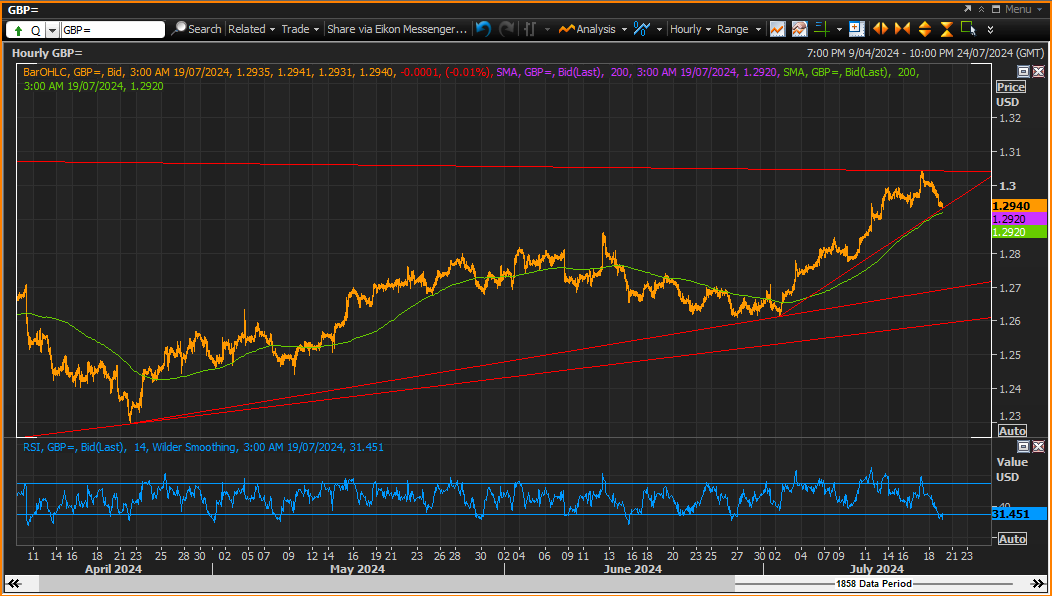
Task: Click the horizontal compress orange arrows icon
Action: pyautogui.click(x=902, y=29)
